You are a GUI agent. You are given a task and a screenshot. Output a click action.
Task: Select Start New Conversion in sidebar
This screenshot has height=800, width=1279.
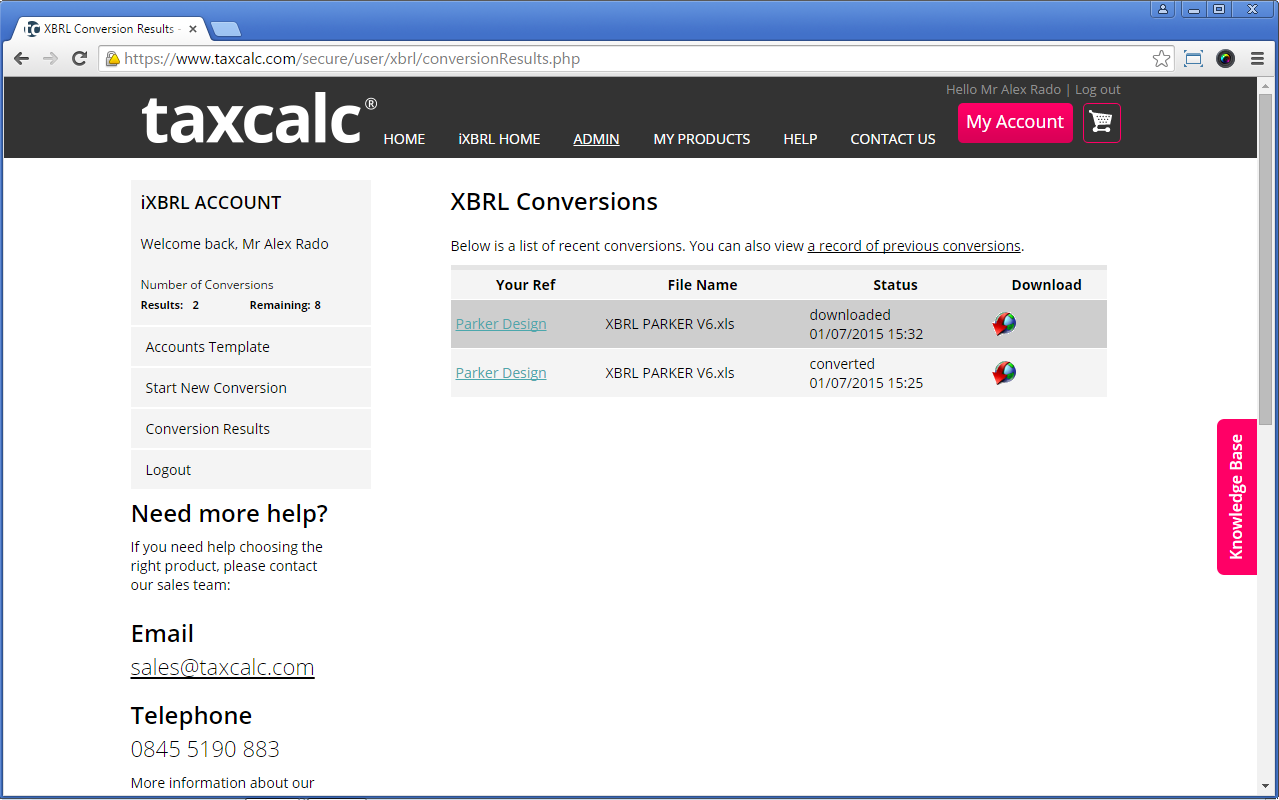[x=251, y=388]
